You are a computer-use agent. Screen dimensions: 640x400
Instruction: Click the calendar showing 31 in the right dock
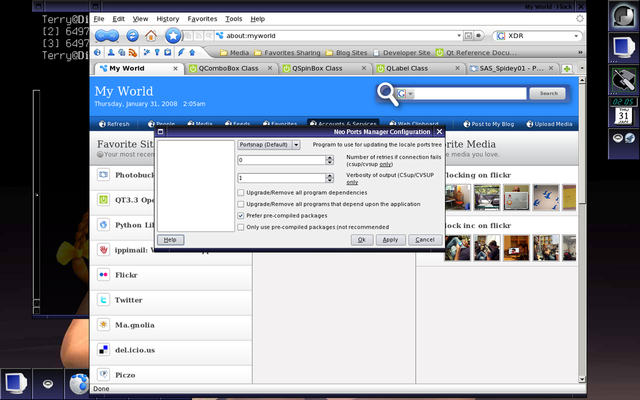623,116
